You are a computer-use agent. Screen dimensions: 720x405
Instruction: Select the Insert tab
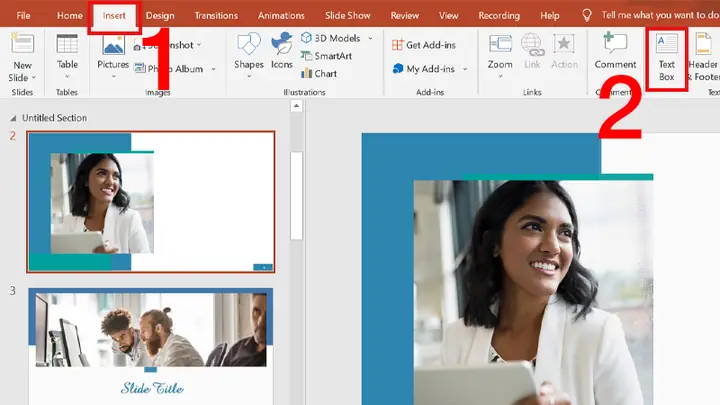point(114,16)
